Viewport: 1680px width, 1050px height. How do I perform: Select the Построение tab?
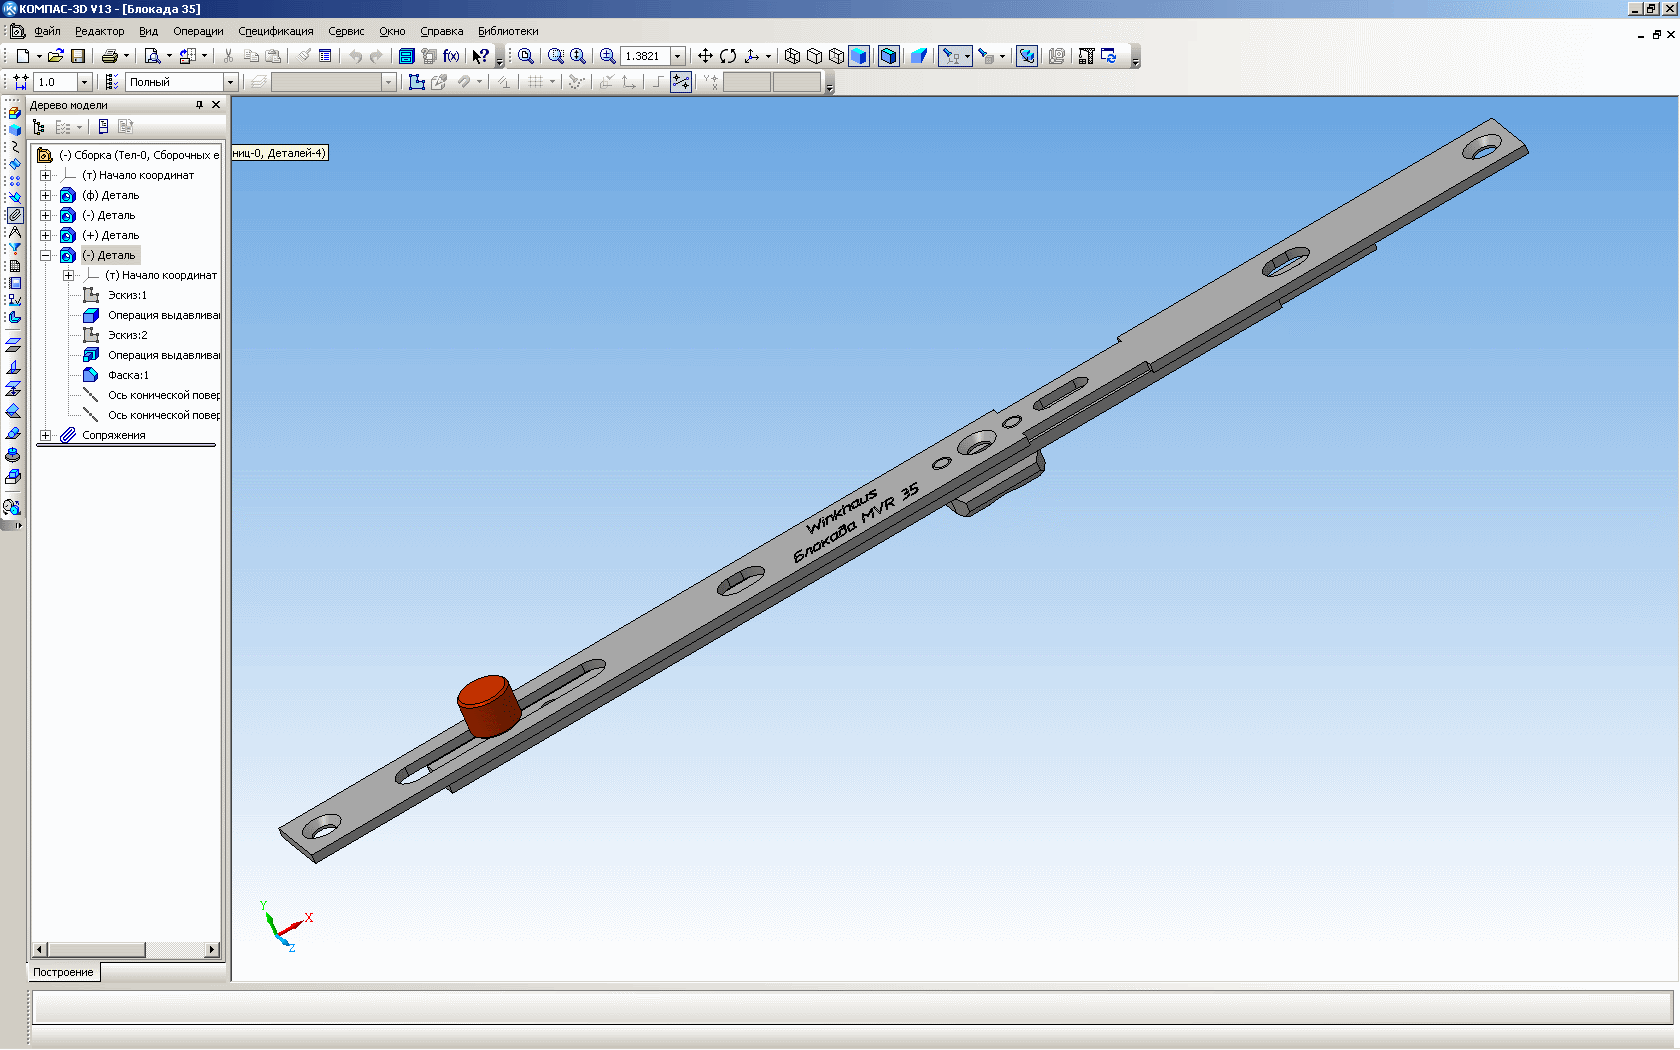click(x=63, y=972)
